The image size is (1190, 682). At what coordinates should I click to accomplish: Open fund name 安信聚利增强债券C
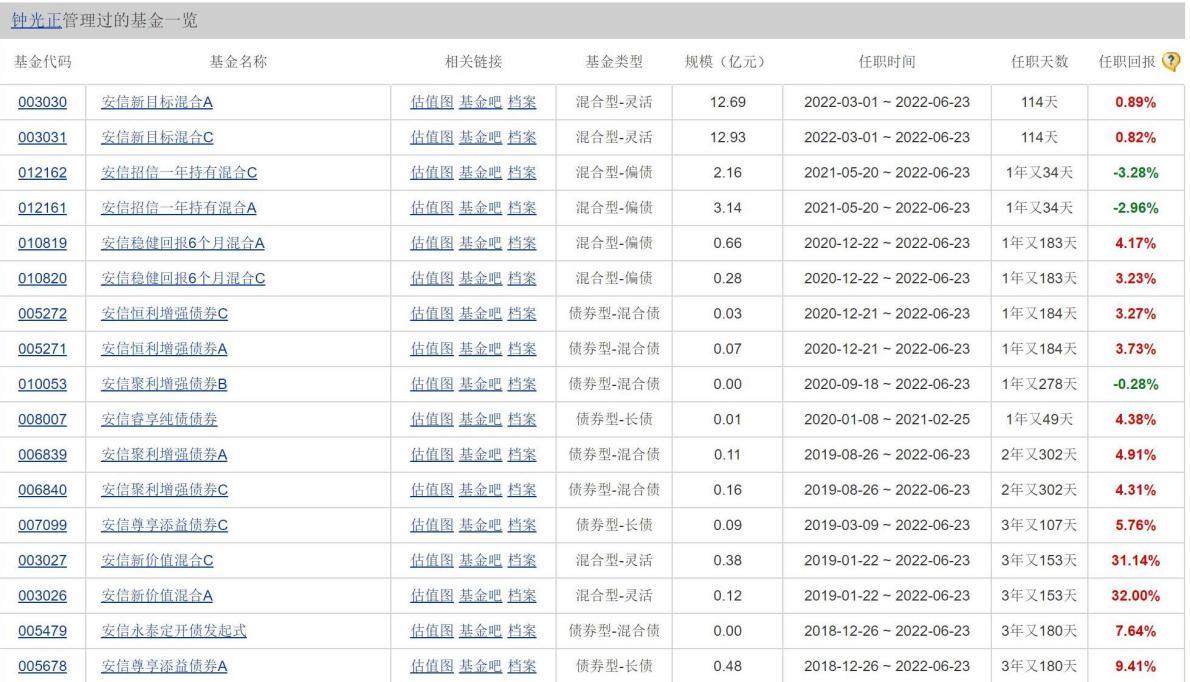click(x=165, y=490)
